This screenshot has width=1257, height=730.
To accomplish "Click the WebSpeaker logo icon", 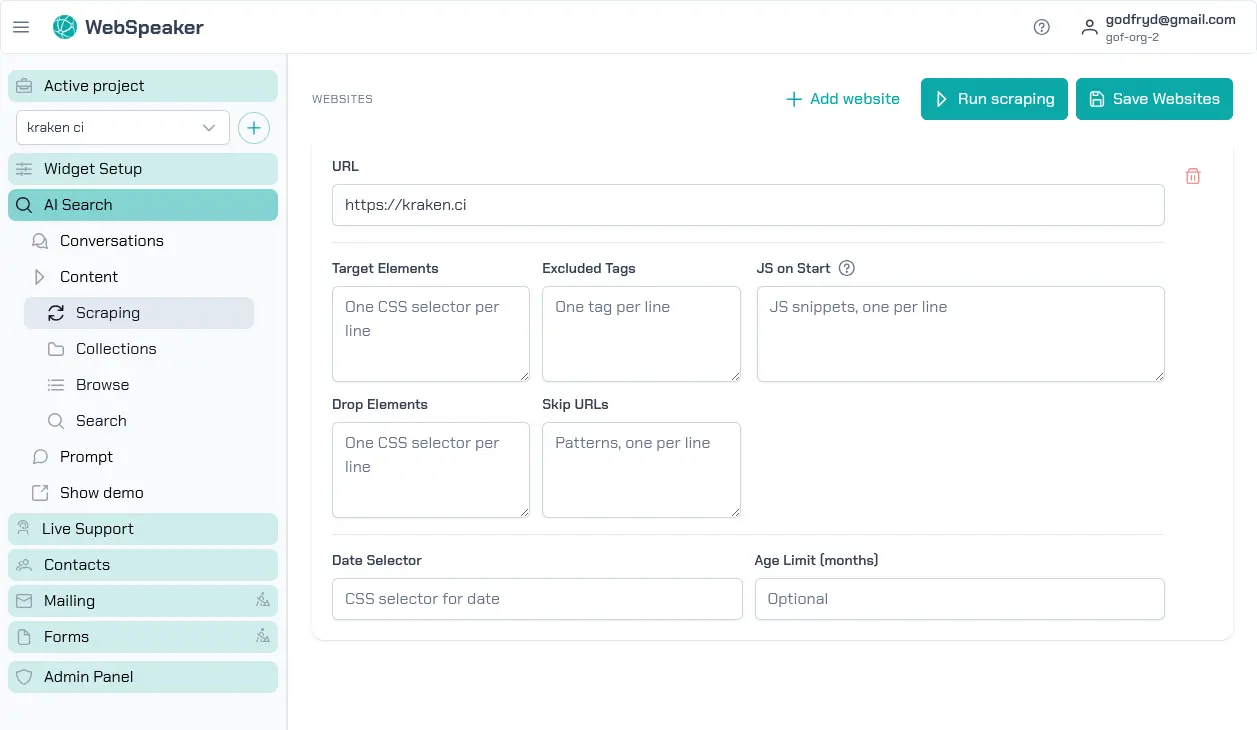I will pos(64,27).
